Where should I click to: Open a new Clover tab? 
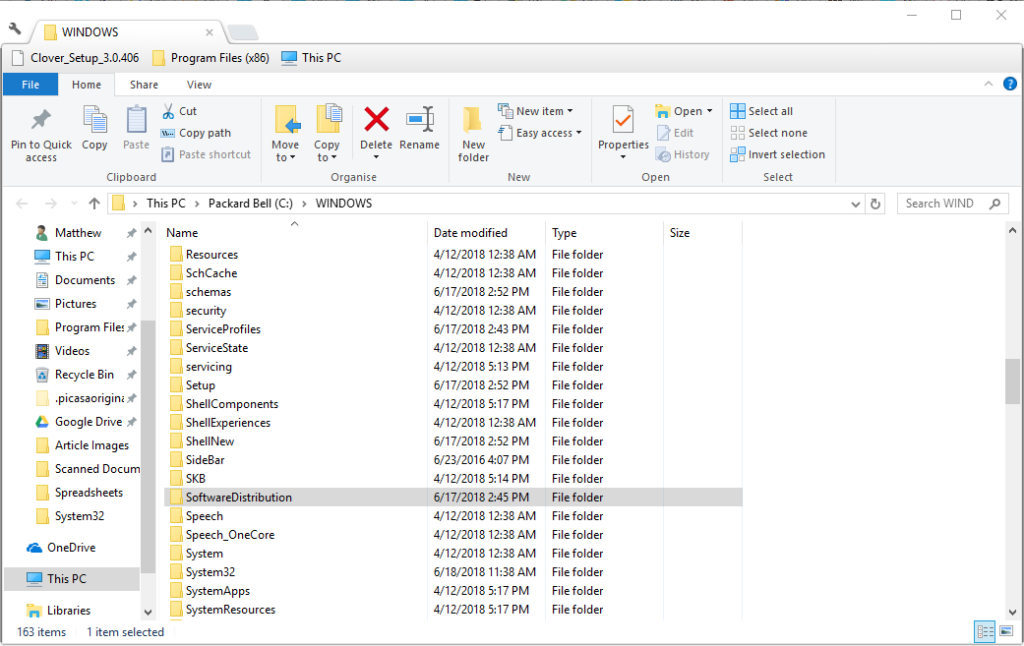point(242,32)
